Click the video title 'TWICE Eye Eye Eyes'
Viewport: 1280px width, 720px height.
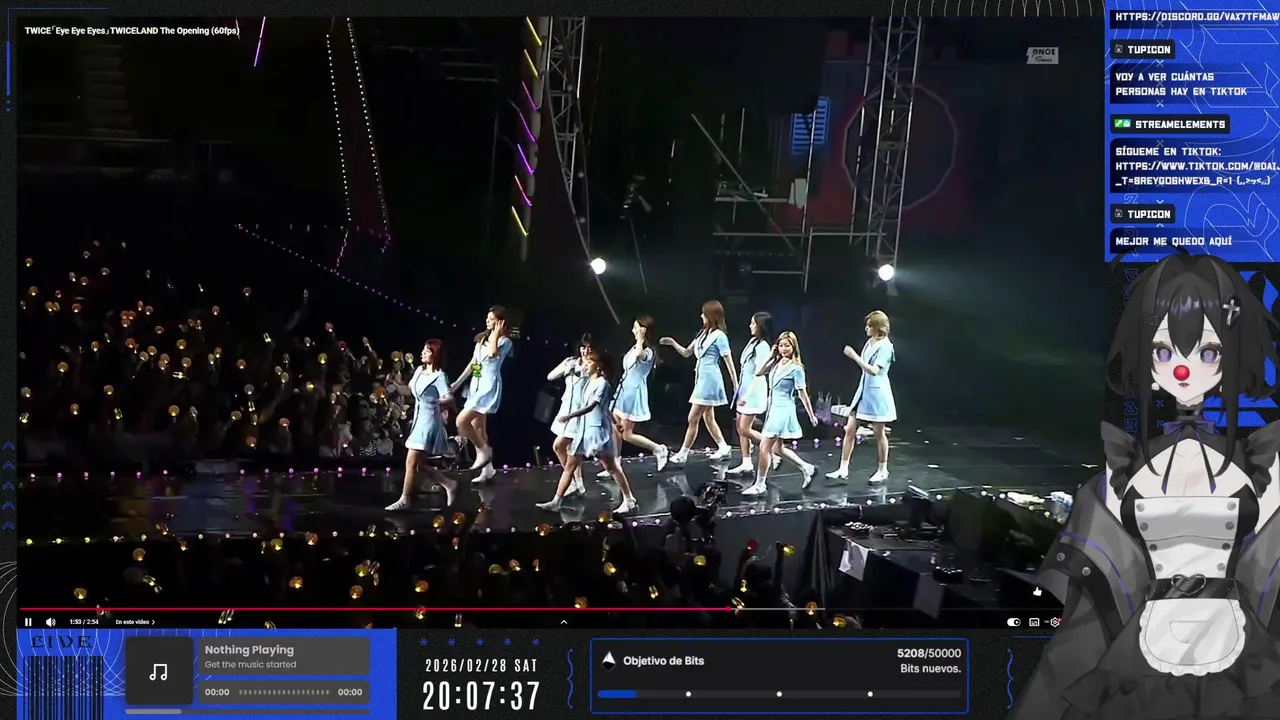132,31
